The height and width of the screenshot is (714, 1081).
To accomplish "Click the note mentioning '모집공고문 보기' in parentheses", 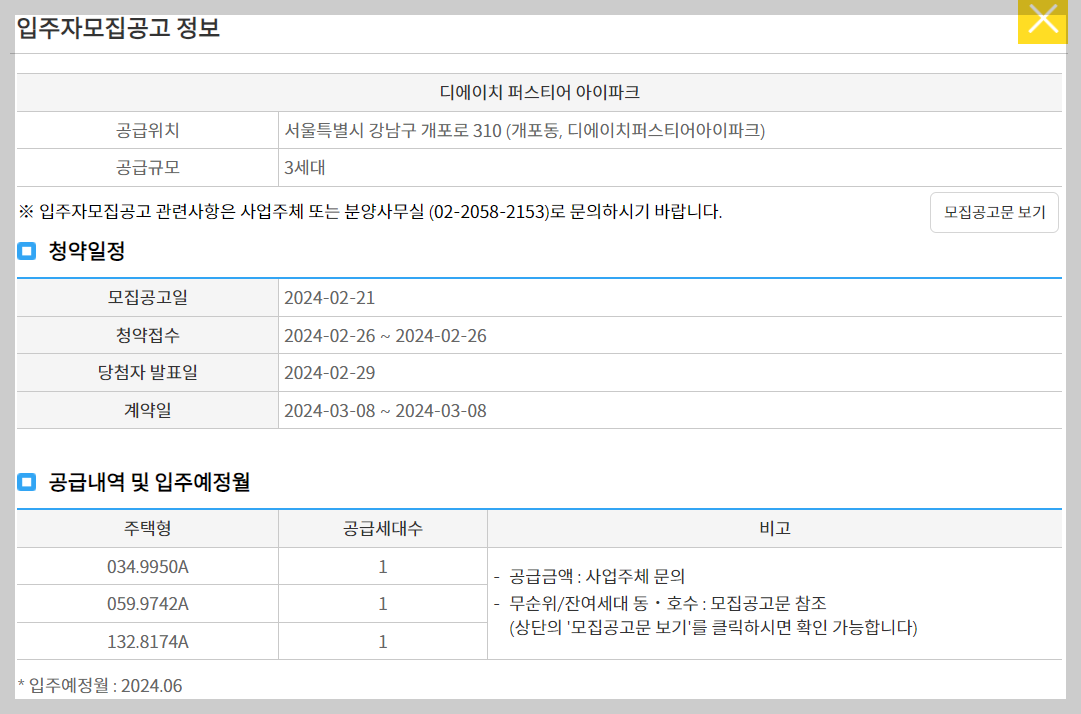I will point(714,627).
